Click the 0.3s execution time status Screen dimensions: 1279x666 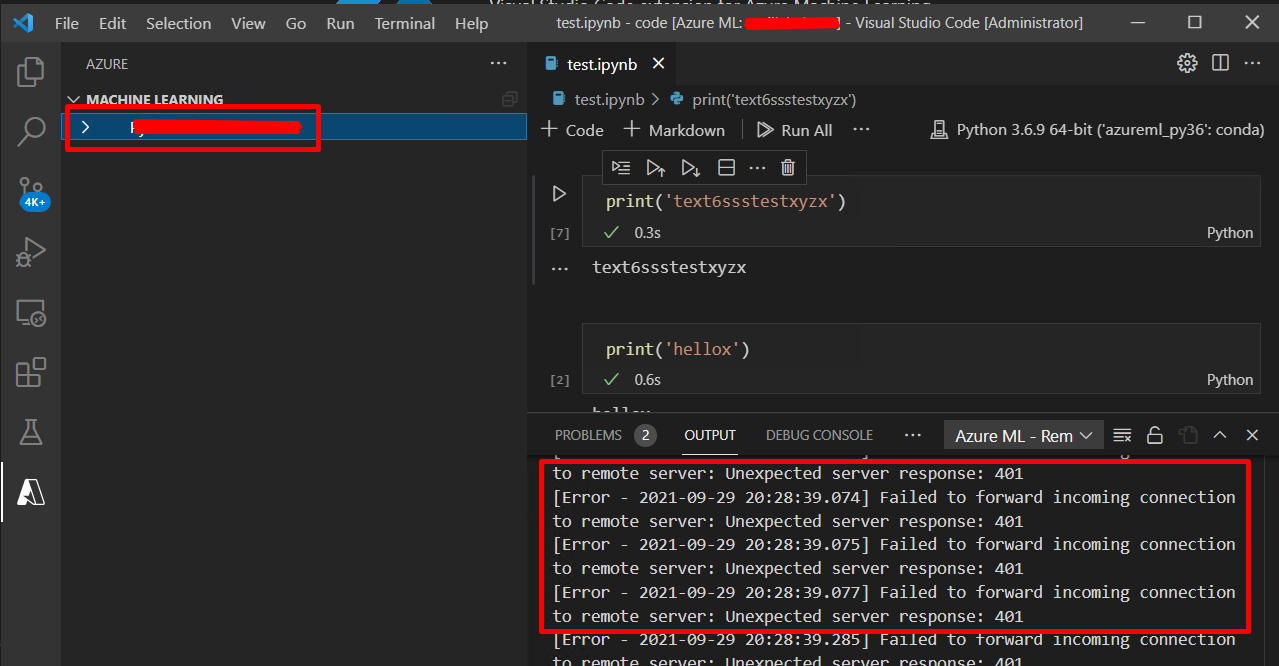(647, 233)
